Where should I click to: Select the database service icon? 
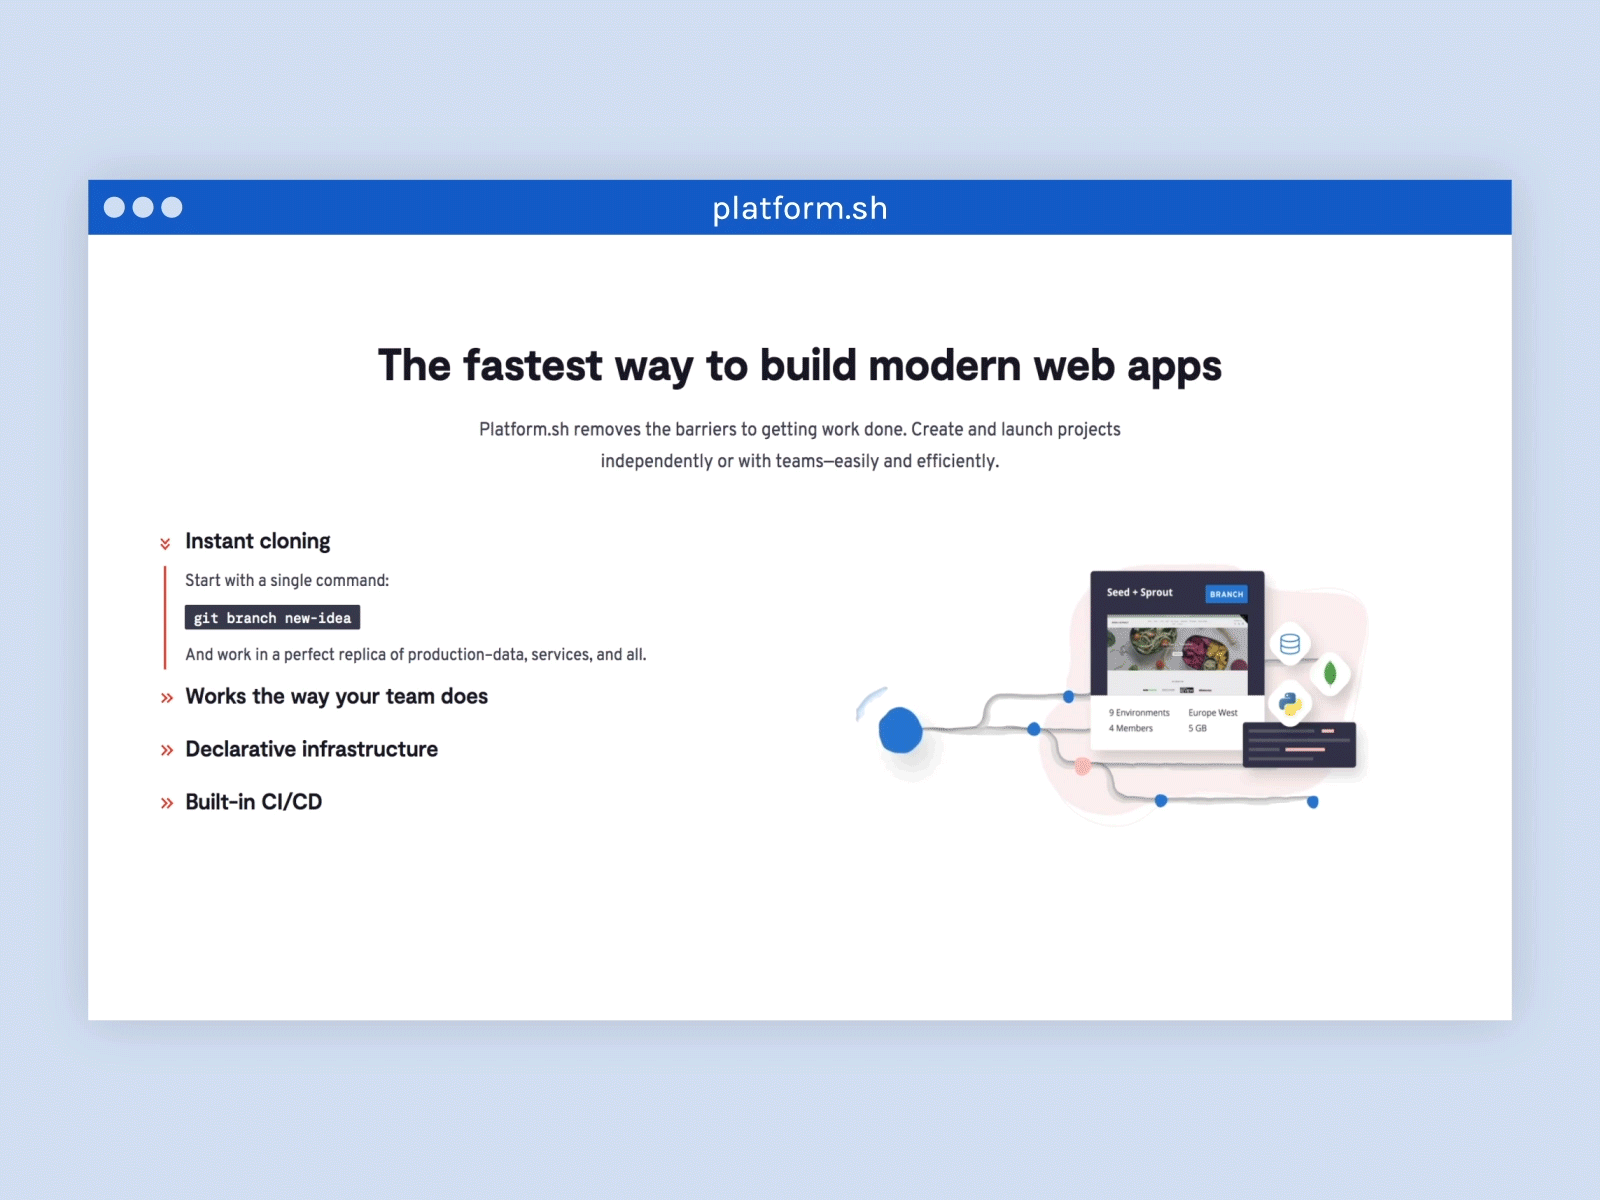pyautogui.click(x=1290, y=643)
